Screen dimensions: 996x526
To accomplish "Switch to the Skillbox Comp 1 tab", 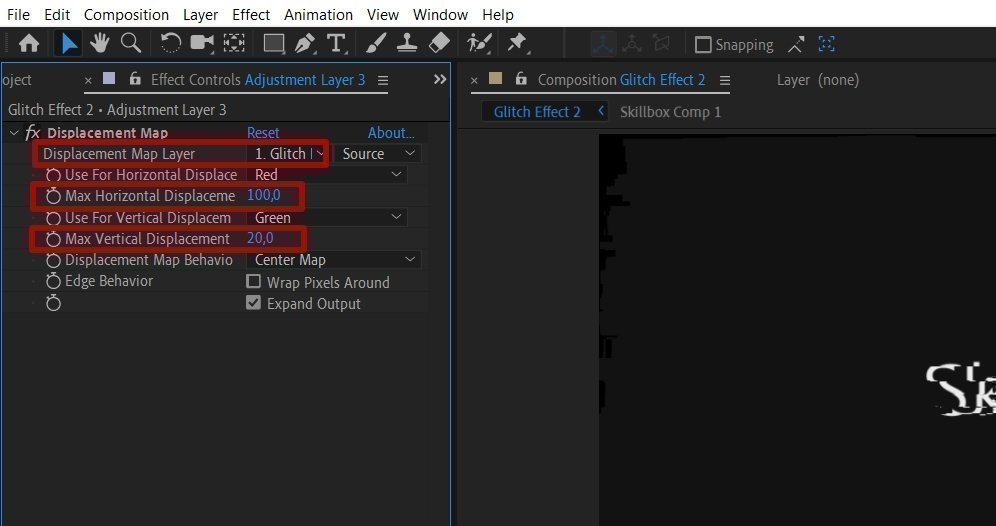I will (x=670, y=112).
